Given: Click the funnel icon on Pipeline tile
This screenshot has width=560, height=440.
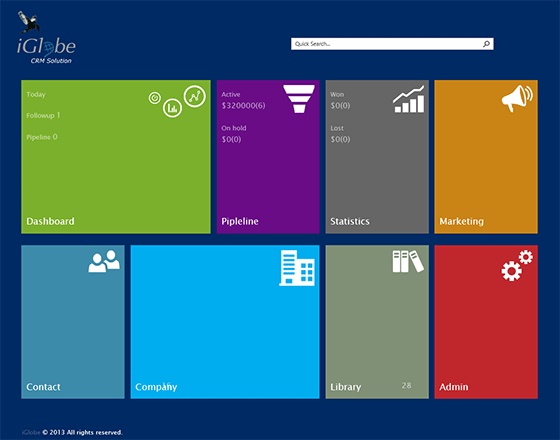Looking at the screenshot, I should [299, 99].
